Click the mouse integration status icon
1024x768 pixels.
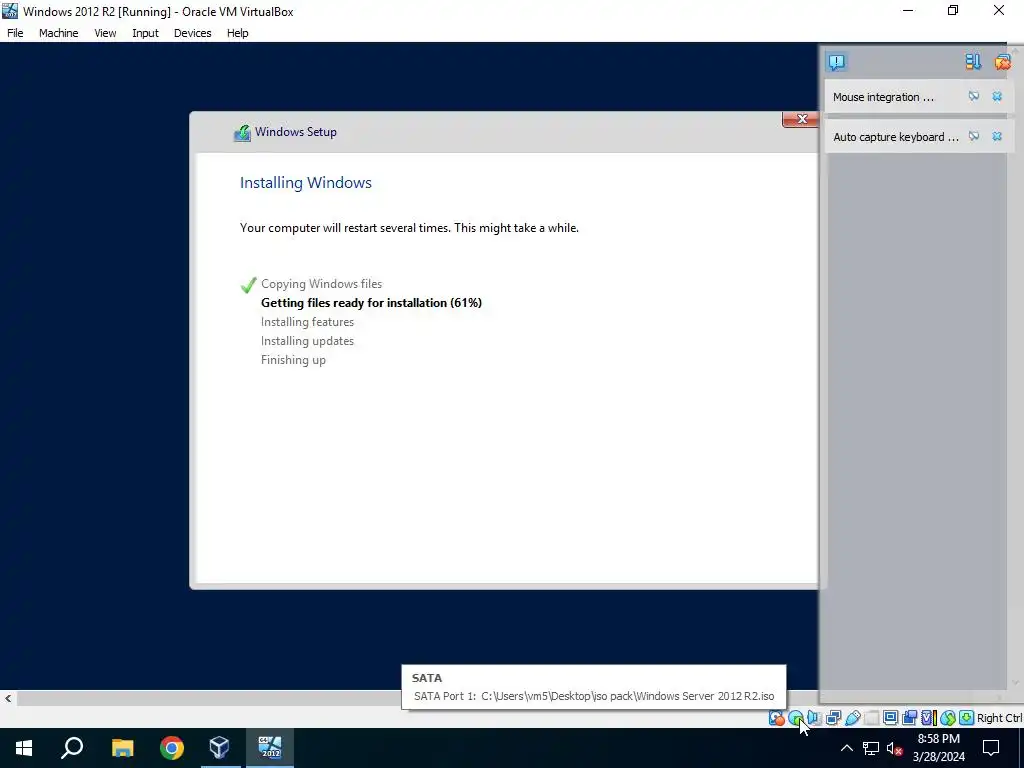[948, 718]
